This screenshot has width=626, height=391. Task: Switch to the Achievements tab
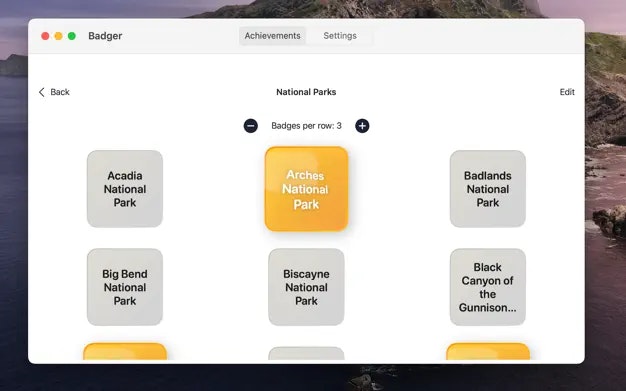click(272, 36)
